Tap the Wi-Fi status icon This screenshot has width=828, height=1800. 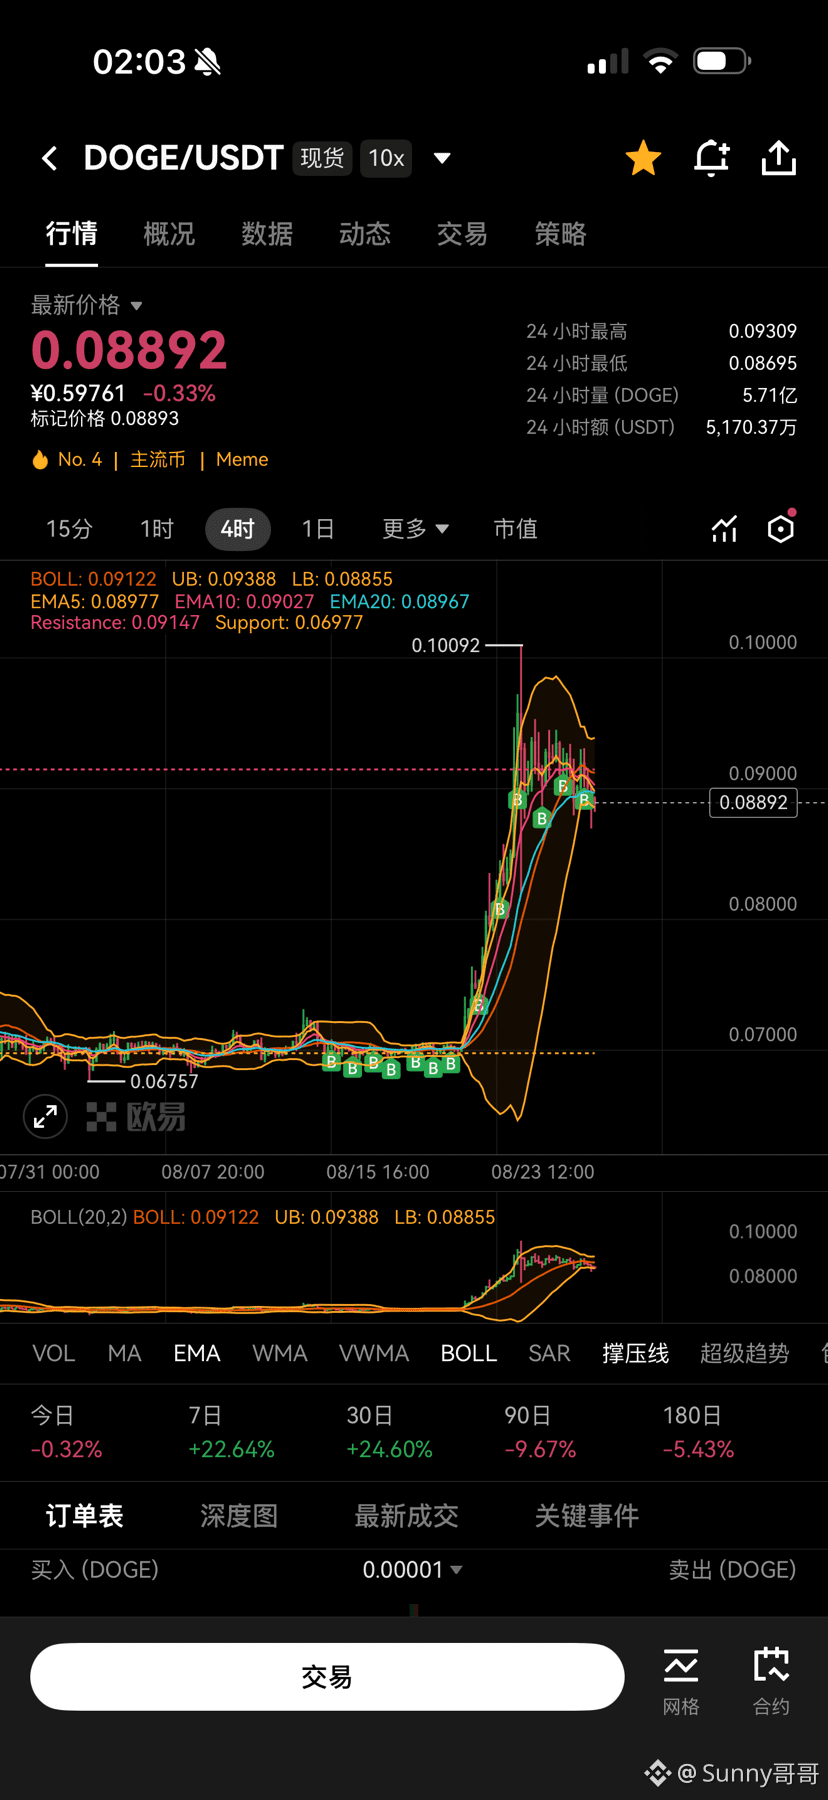(x=660, y=62)
